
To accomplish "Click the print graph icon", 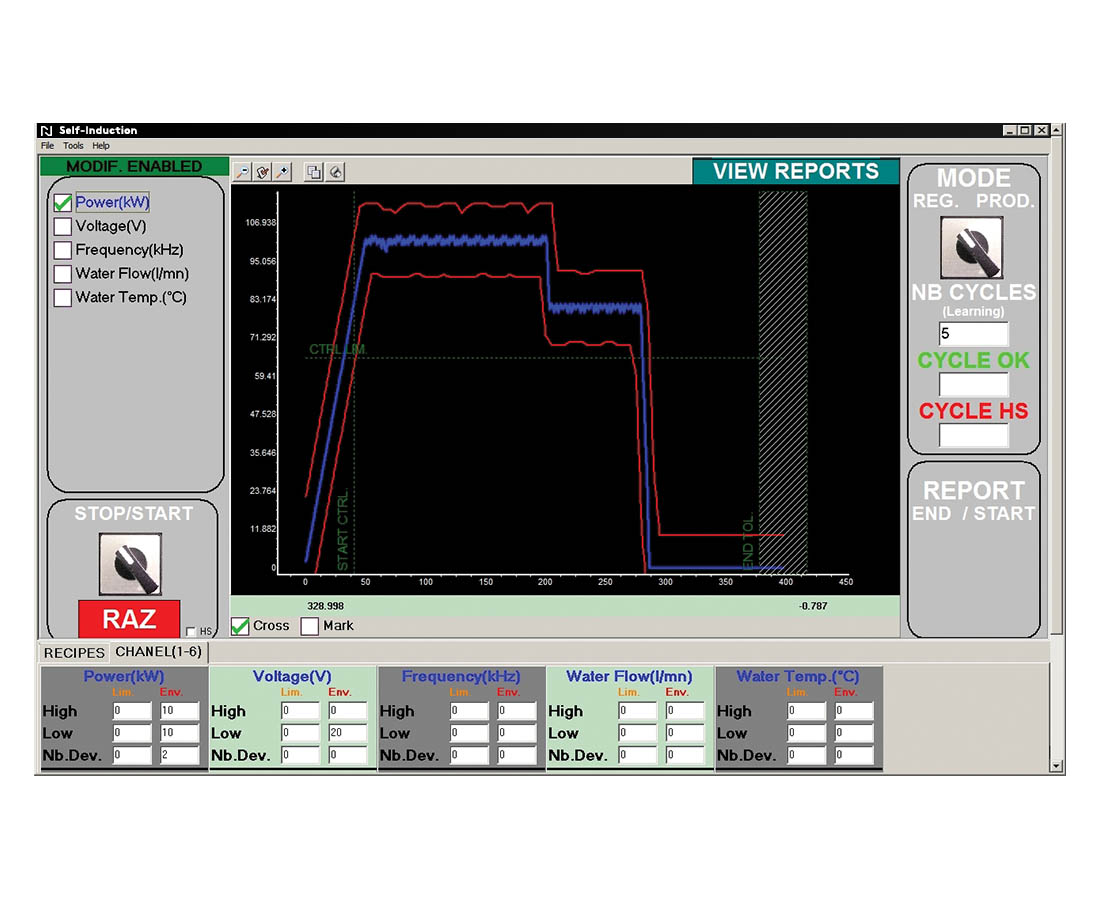I will 335,172.
